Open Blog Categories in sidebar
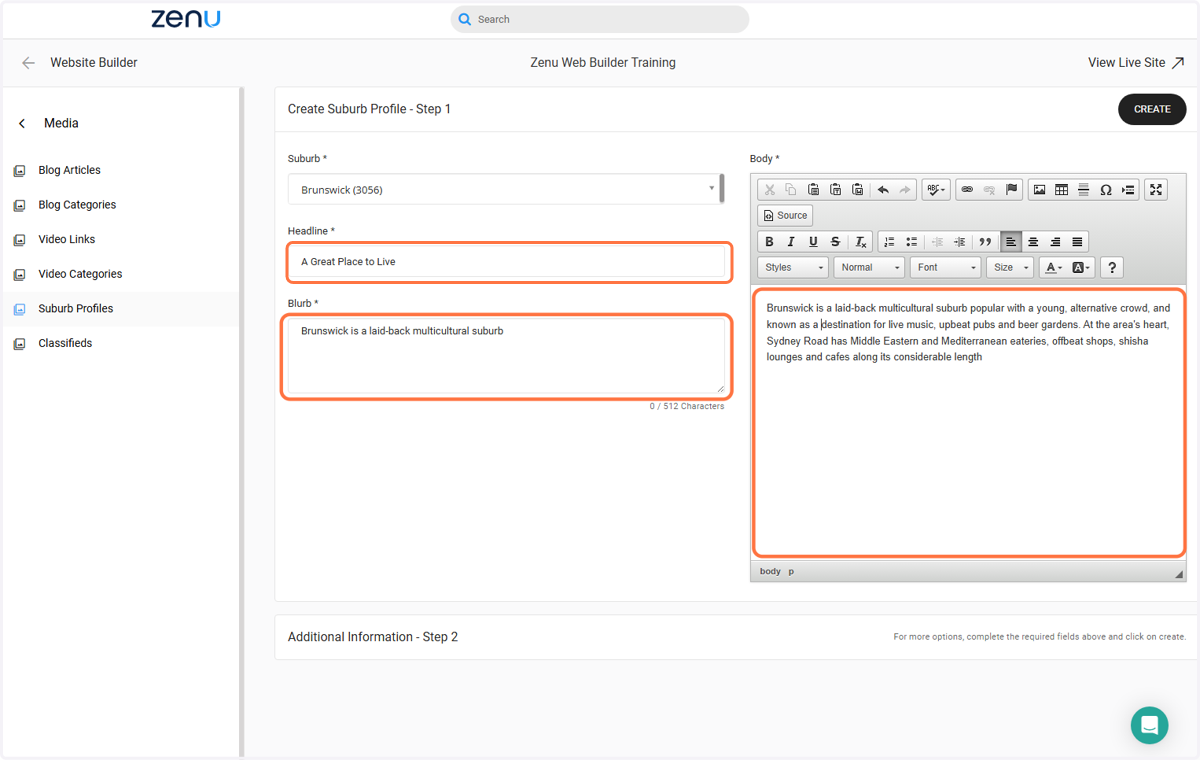Viewport: 1200px width, 760px height. pos(77,205)
